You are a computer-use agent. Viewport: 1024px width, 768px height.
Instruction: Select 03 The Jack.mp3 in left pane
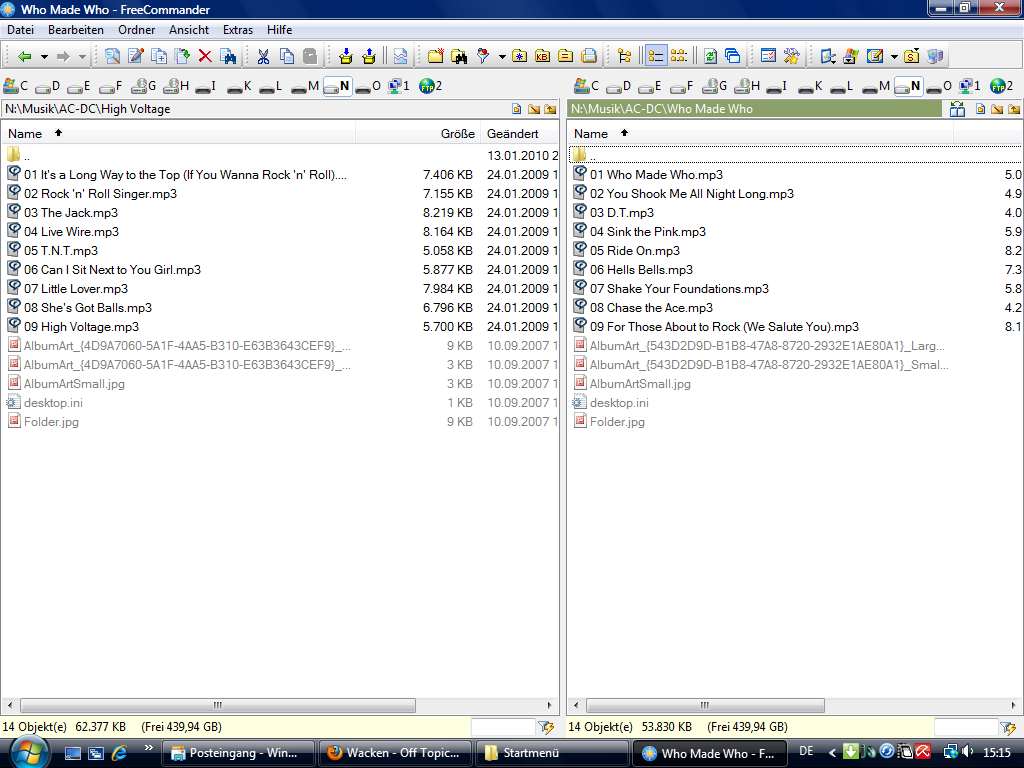tap(71, 213)
